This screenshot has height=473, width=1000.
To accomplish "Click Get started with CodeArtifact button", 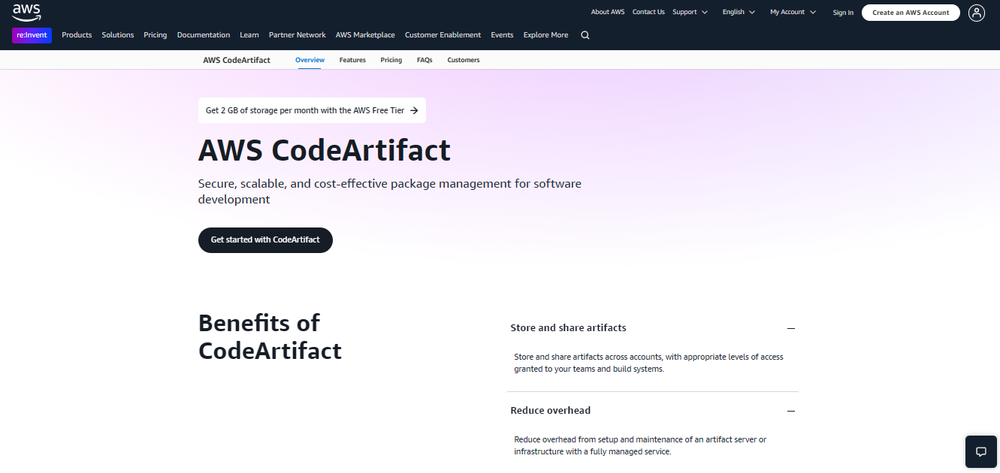I will click(x=265, y=240).
